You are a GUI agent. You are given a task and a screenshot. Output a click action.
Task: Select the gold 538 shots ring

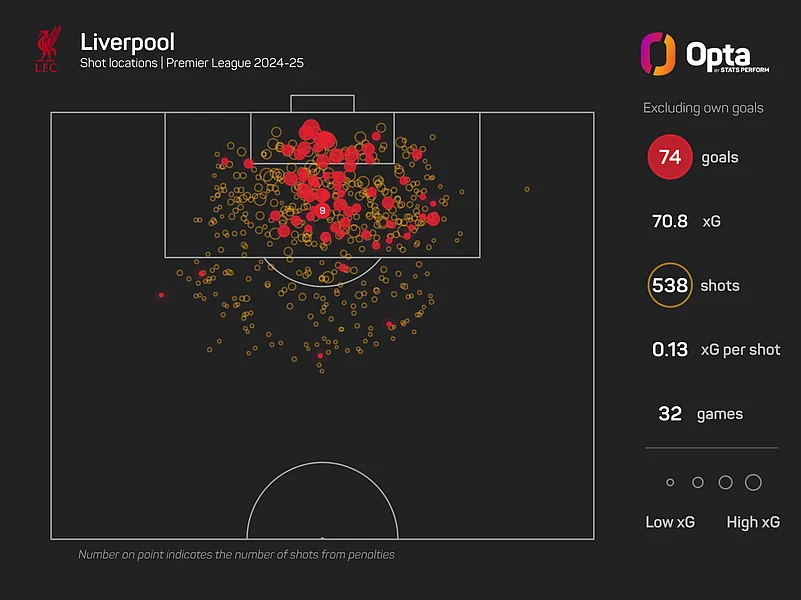pos(670,286)
